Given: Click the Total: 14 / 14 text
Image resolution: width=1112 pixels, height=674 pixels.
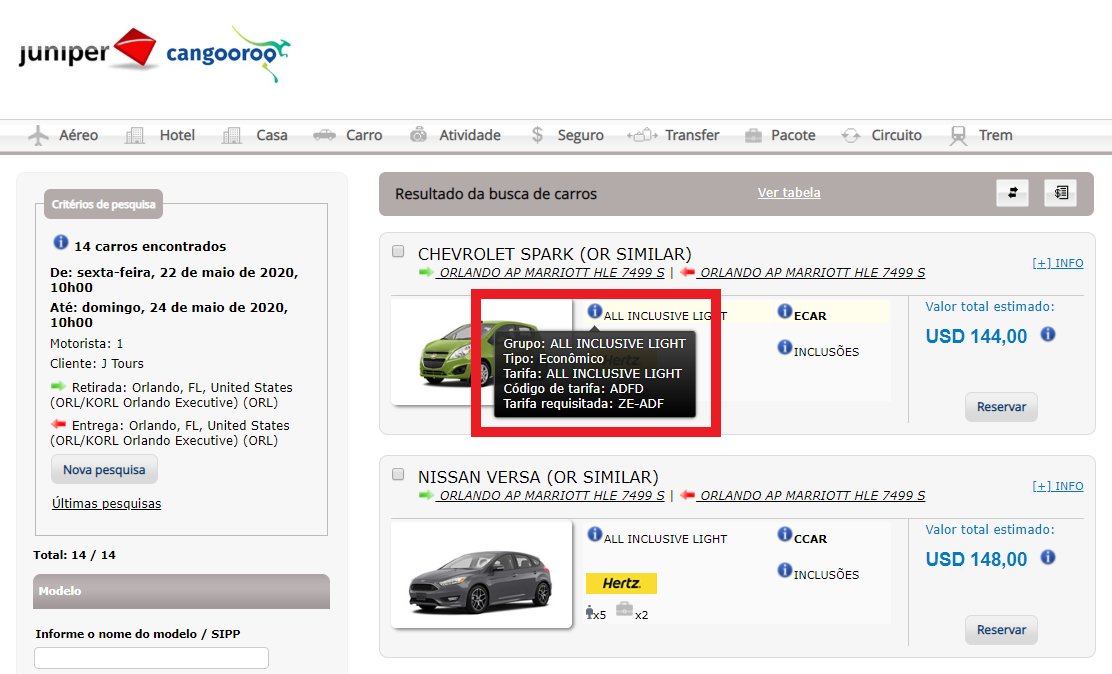Looking at the screenshot, I should [x=74, y=555].
